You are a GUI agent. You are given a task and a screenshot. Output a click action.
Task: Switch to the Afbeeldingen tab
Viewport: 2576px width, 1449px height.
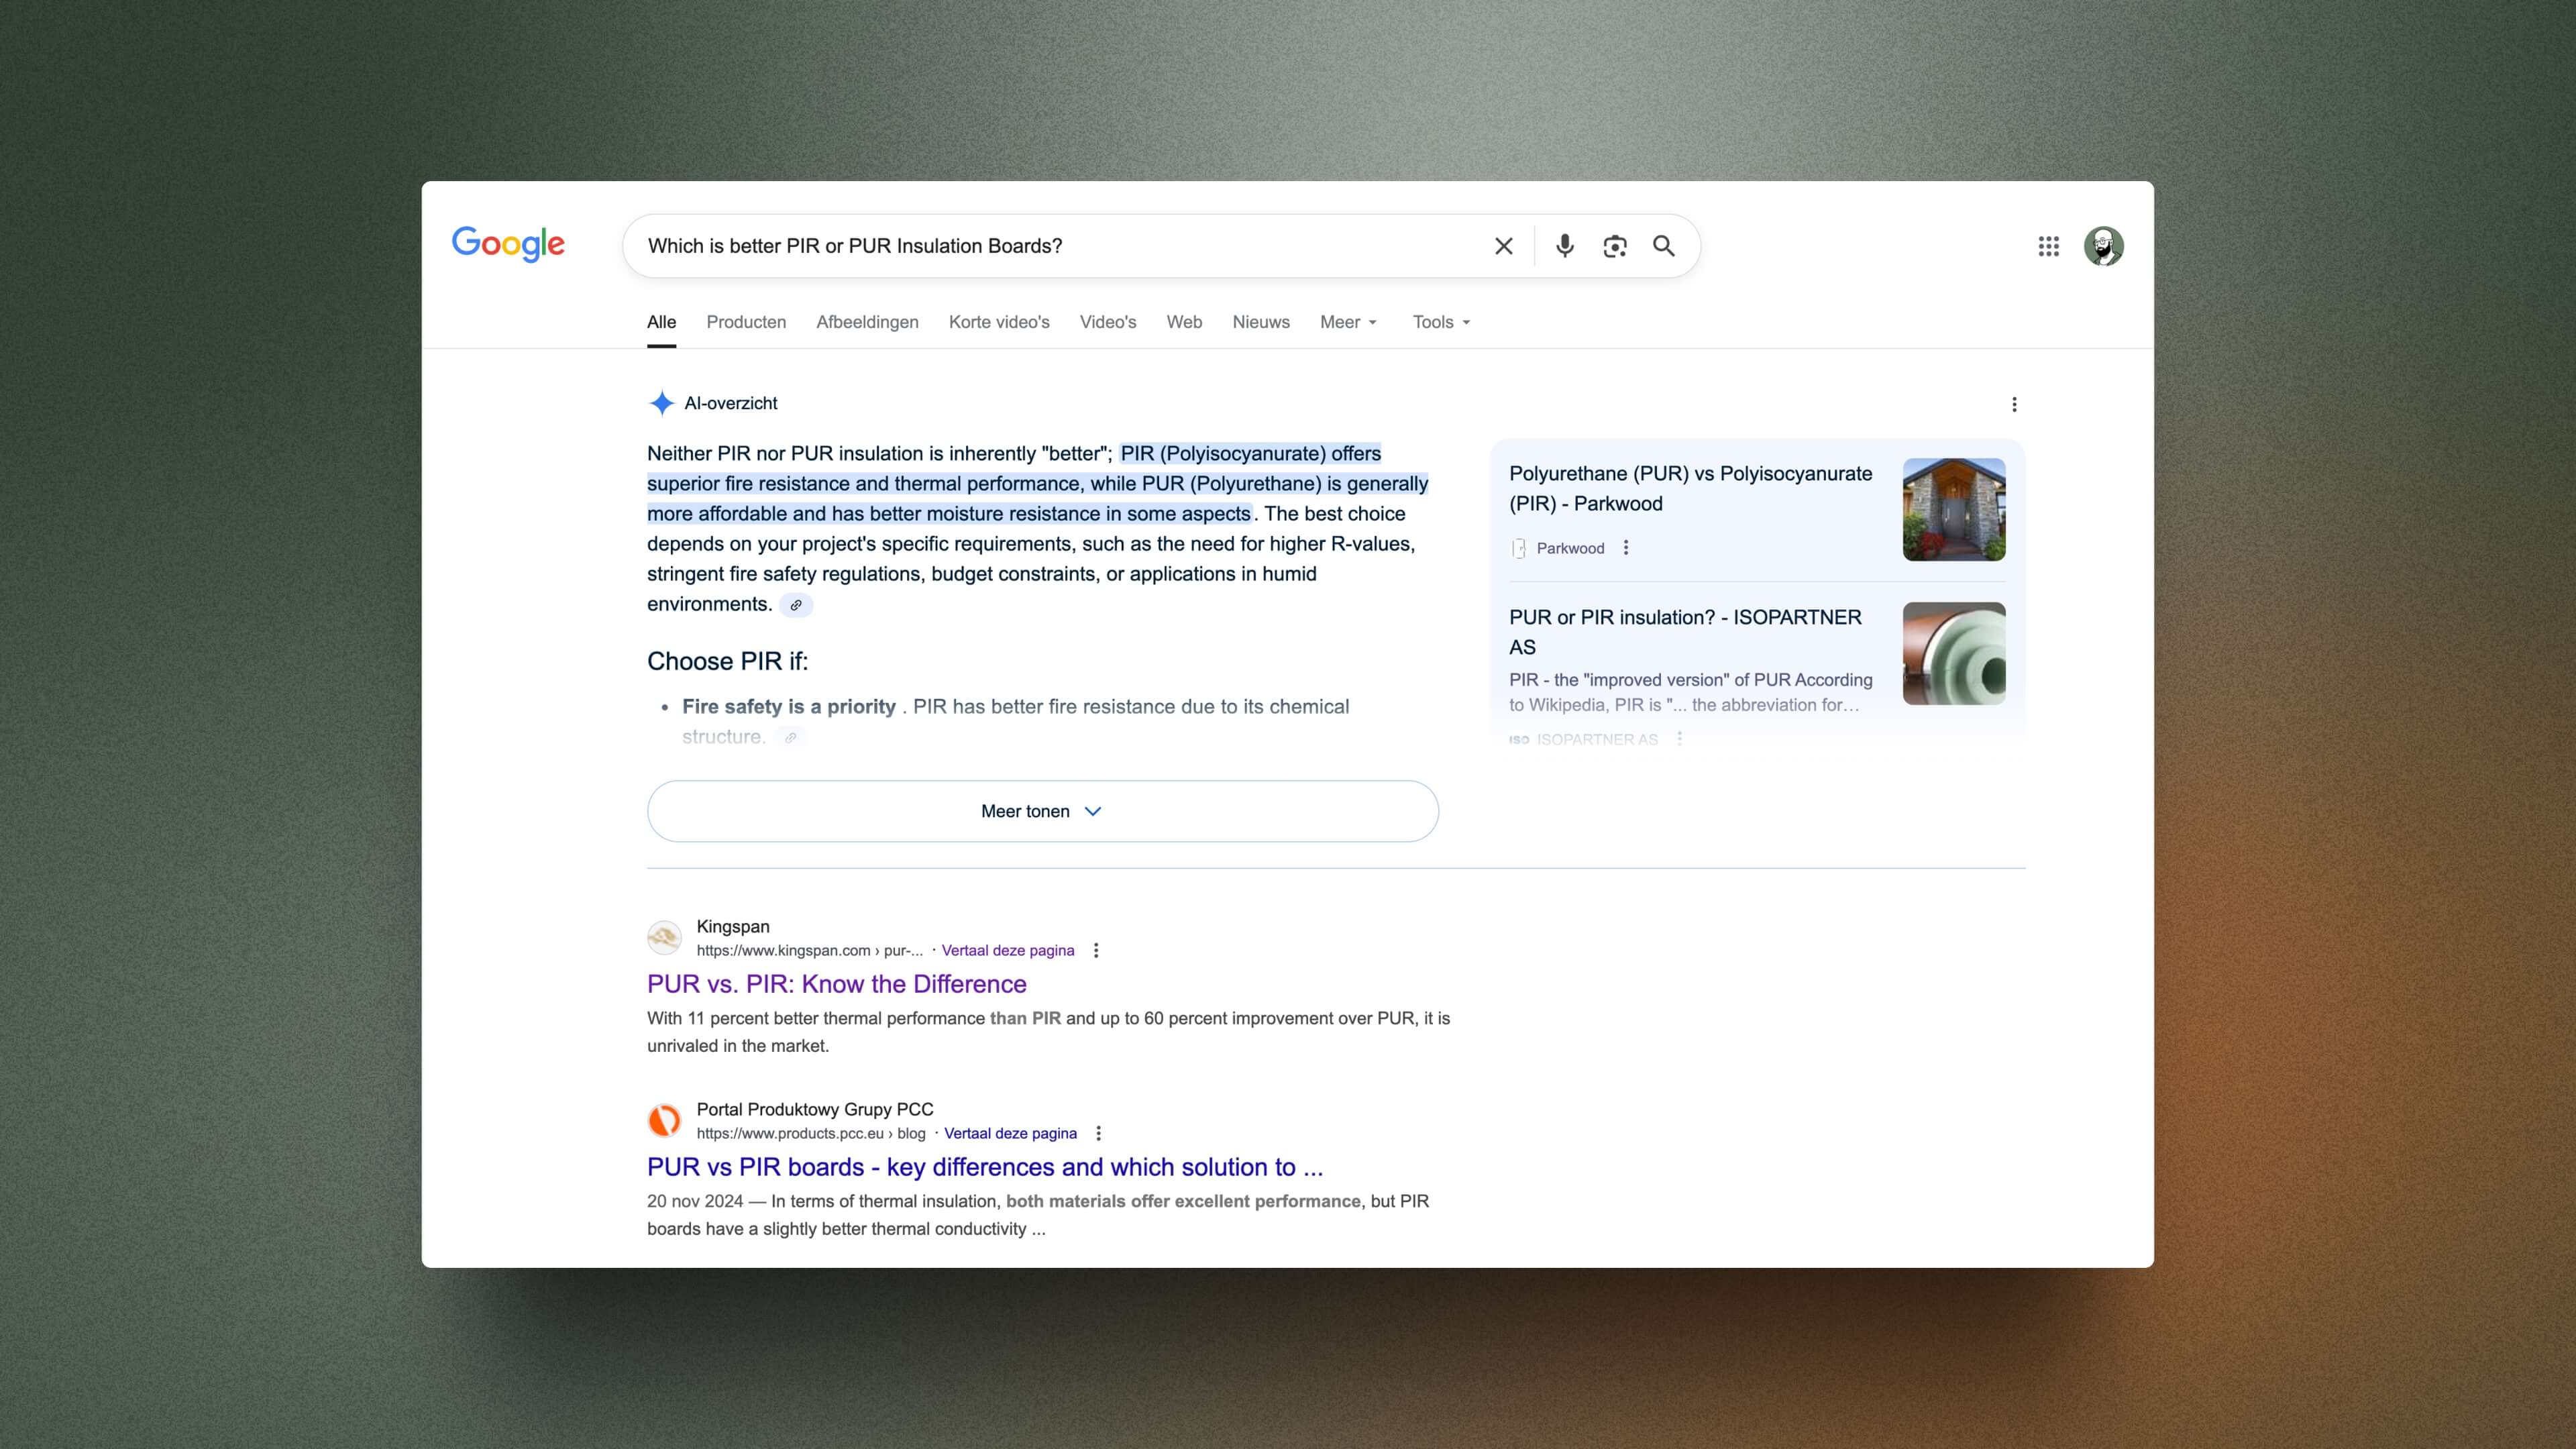pos(867,322)
